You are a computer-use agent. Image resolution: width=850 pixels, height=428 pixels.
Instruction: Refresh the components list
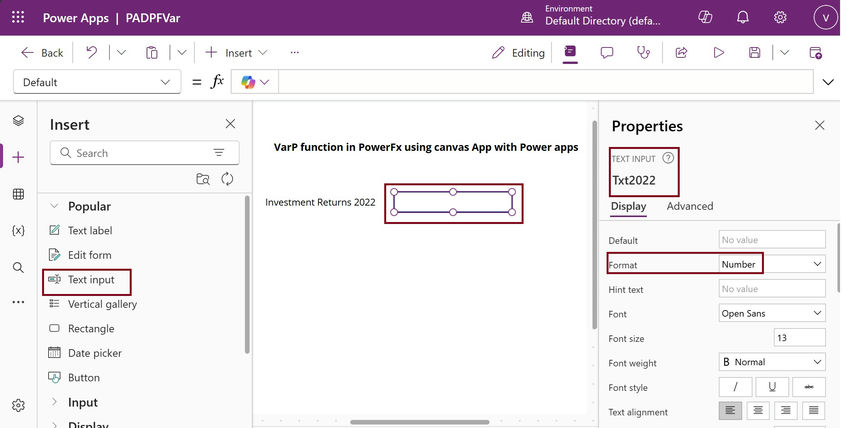(227, 179)
